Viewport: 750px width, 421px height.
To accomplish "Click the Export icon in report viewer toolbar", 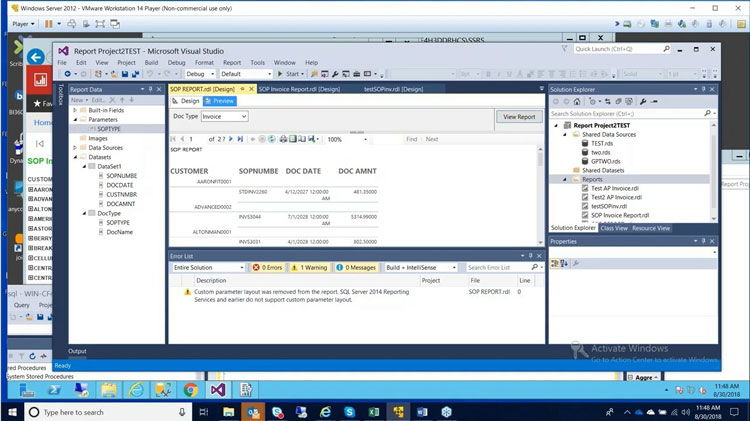I will pyautogui.click(x=313, y=139).
